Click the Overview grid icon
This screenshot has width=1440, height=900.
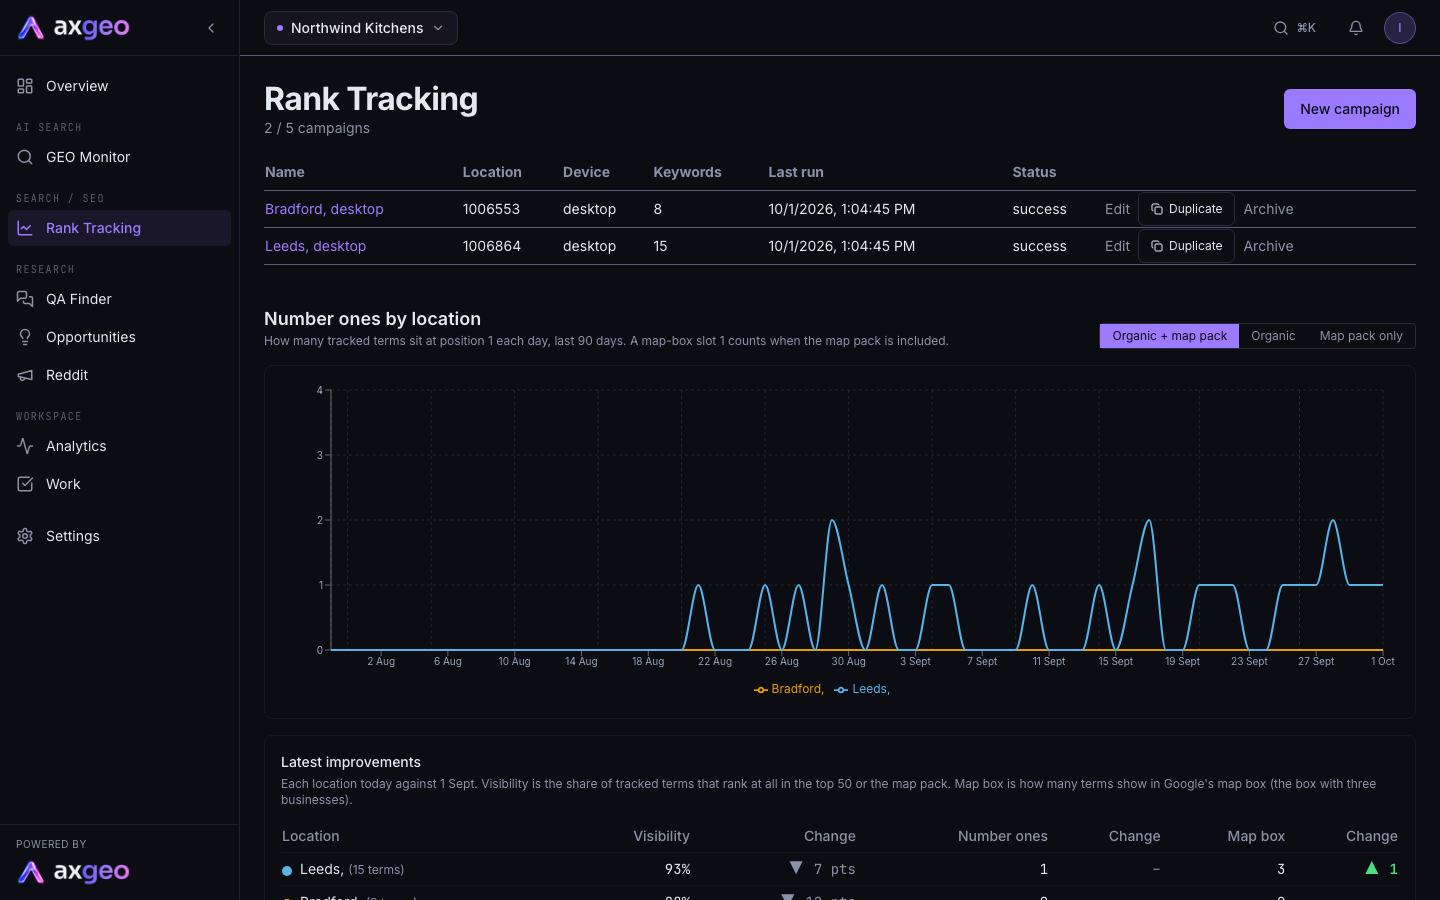[x=25, y=86]
